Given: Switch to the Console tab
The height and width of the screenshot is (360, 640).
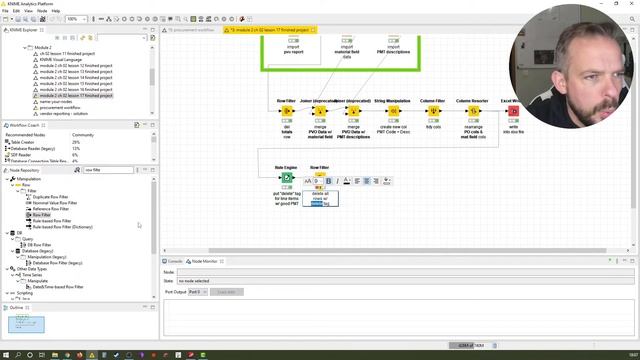Looking at the screenshot, I should [173, 261].
